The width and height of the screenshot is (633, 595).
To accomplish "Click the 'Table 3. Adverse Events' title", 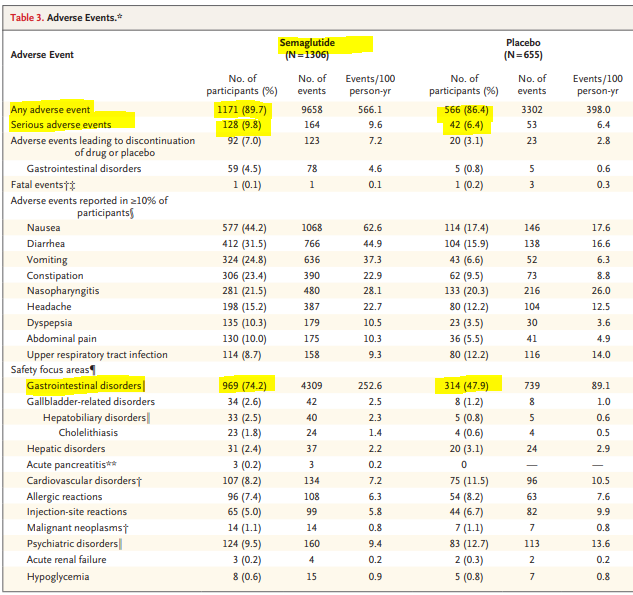I will [66, 18].
